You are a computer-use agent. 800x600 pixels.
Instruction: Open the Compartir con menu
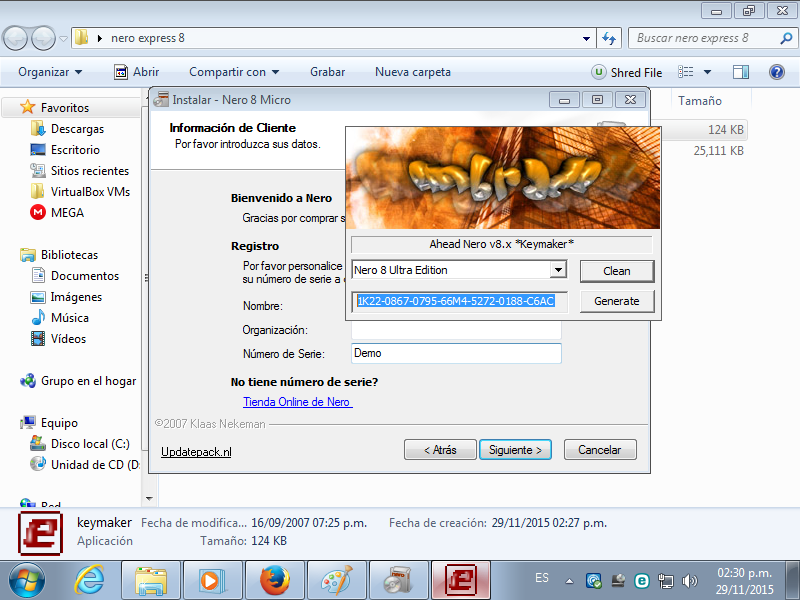(x=234, y=72)
